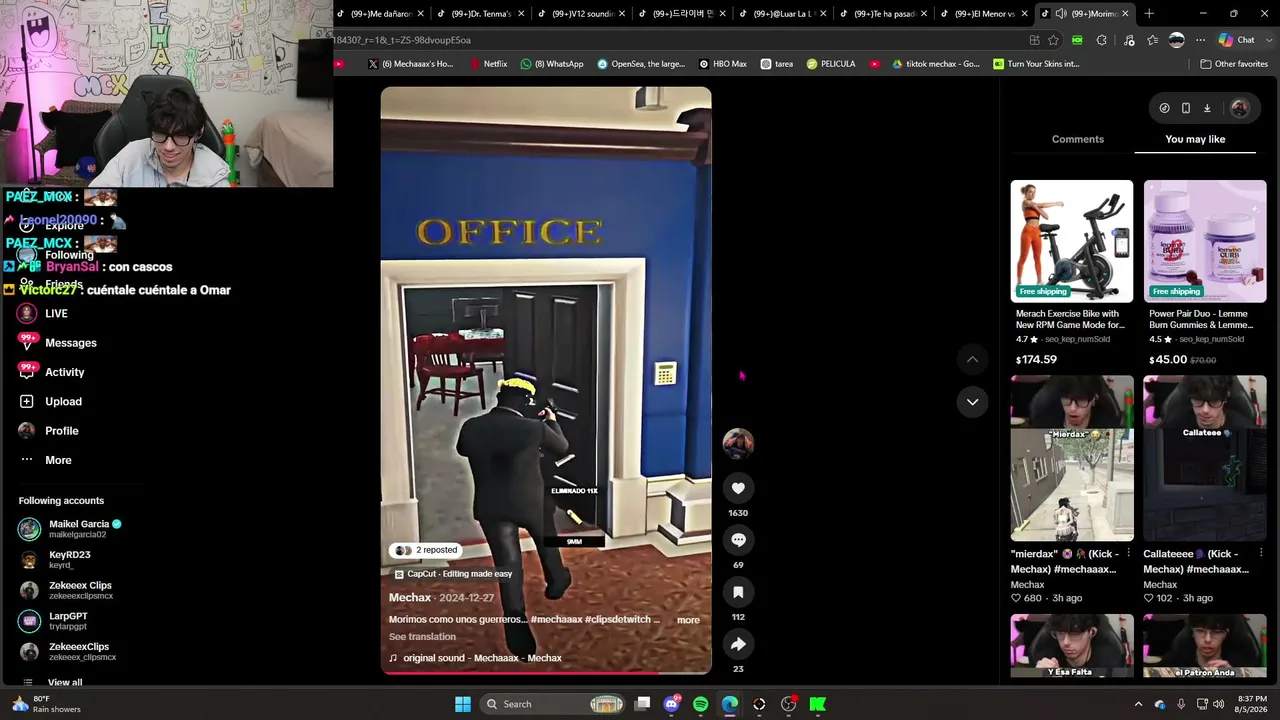Open options menu for the Callateeee video
1280x720 pixels.
[1261, 553]
